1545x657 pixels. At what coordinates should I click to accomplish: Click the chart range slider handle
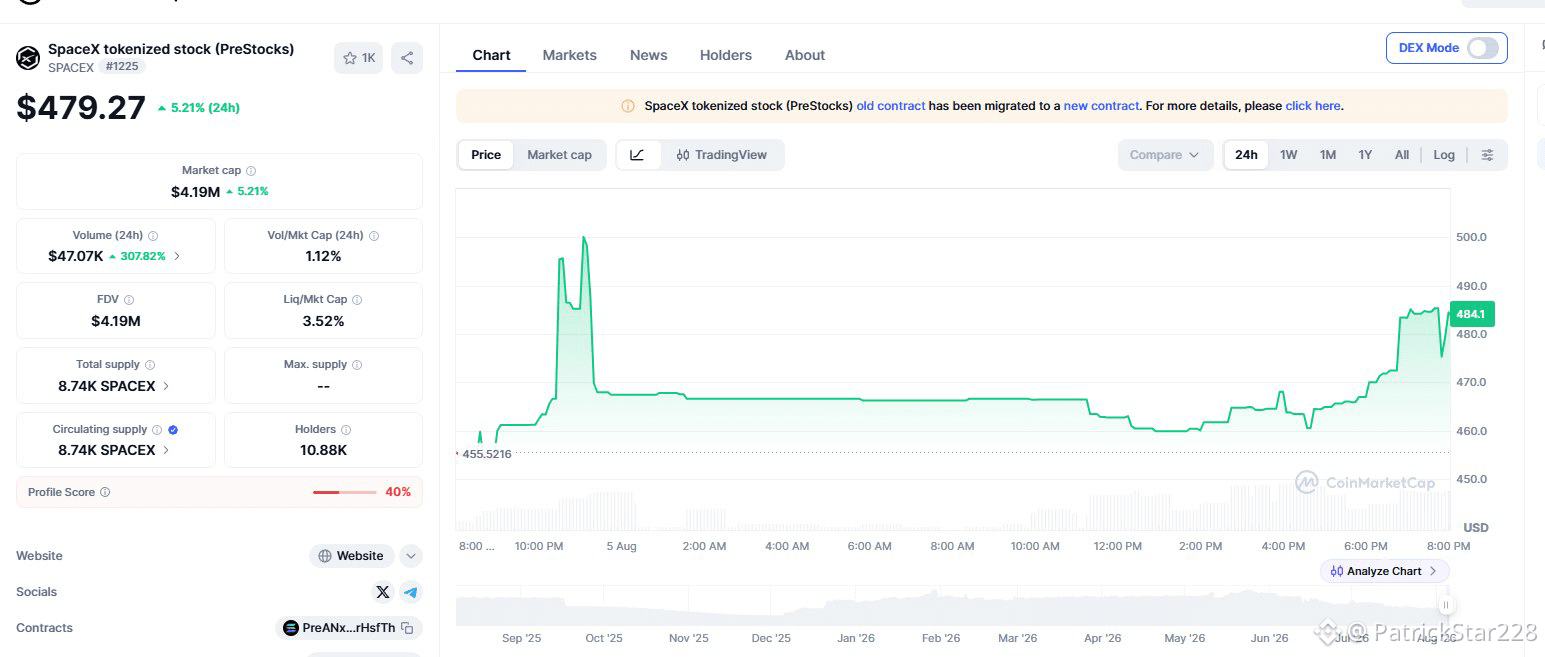[1445, 605]
